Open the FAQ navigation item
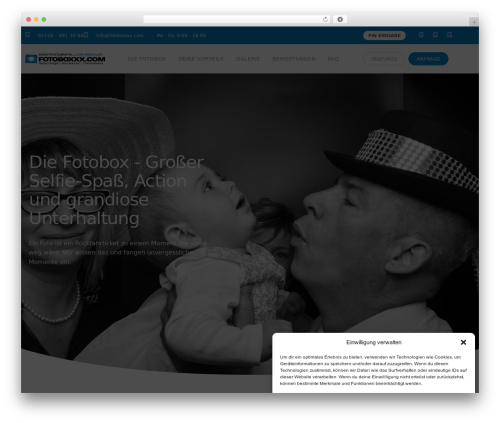Viewport: 500px width, 423px height. coord(333,59)
